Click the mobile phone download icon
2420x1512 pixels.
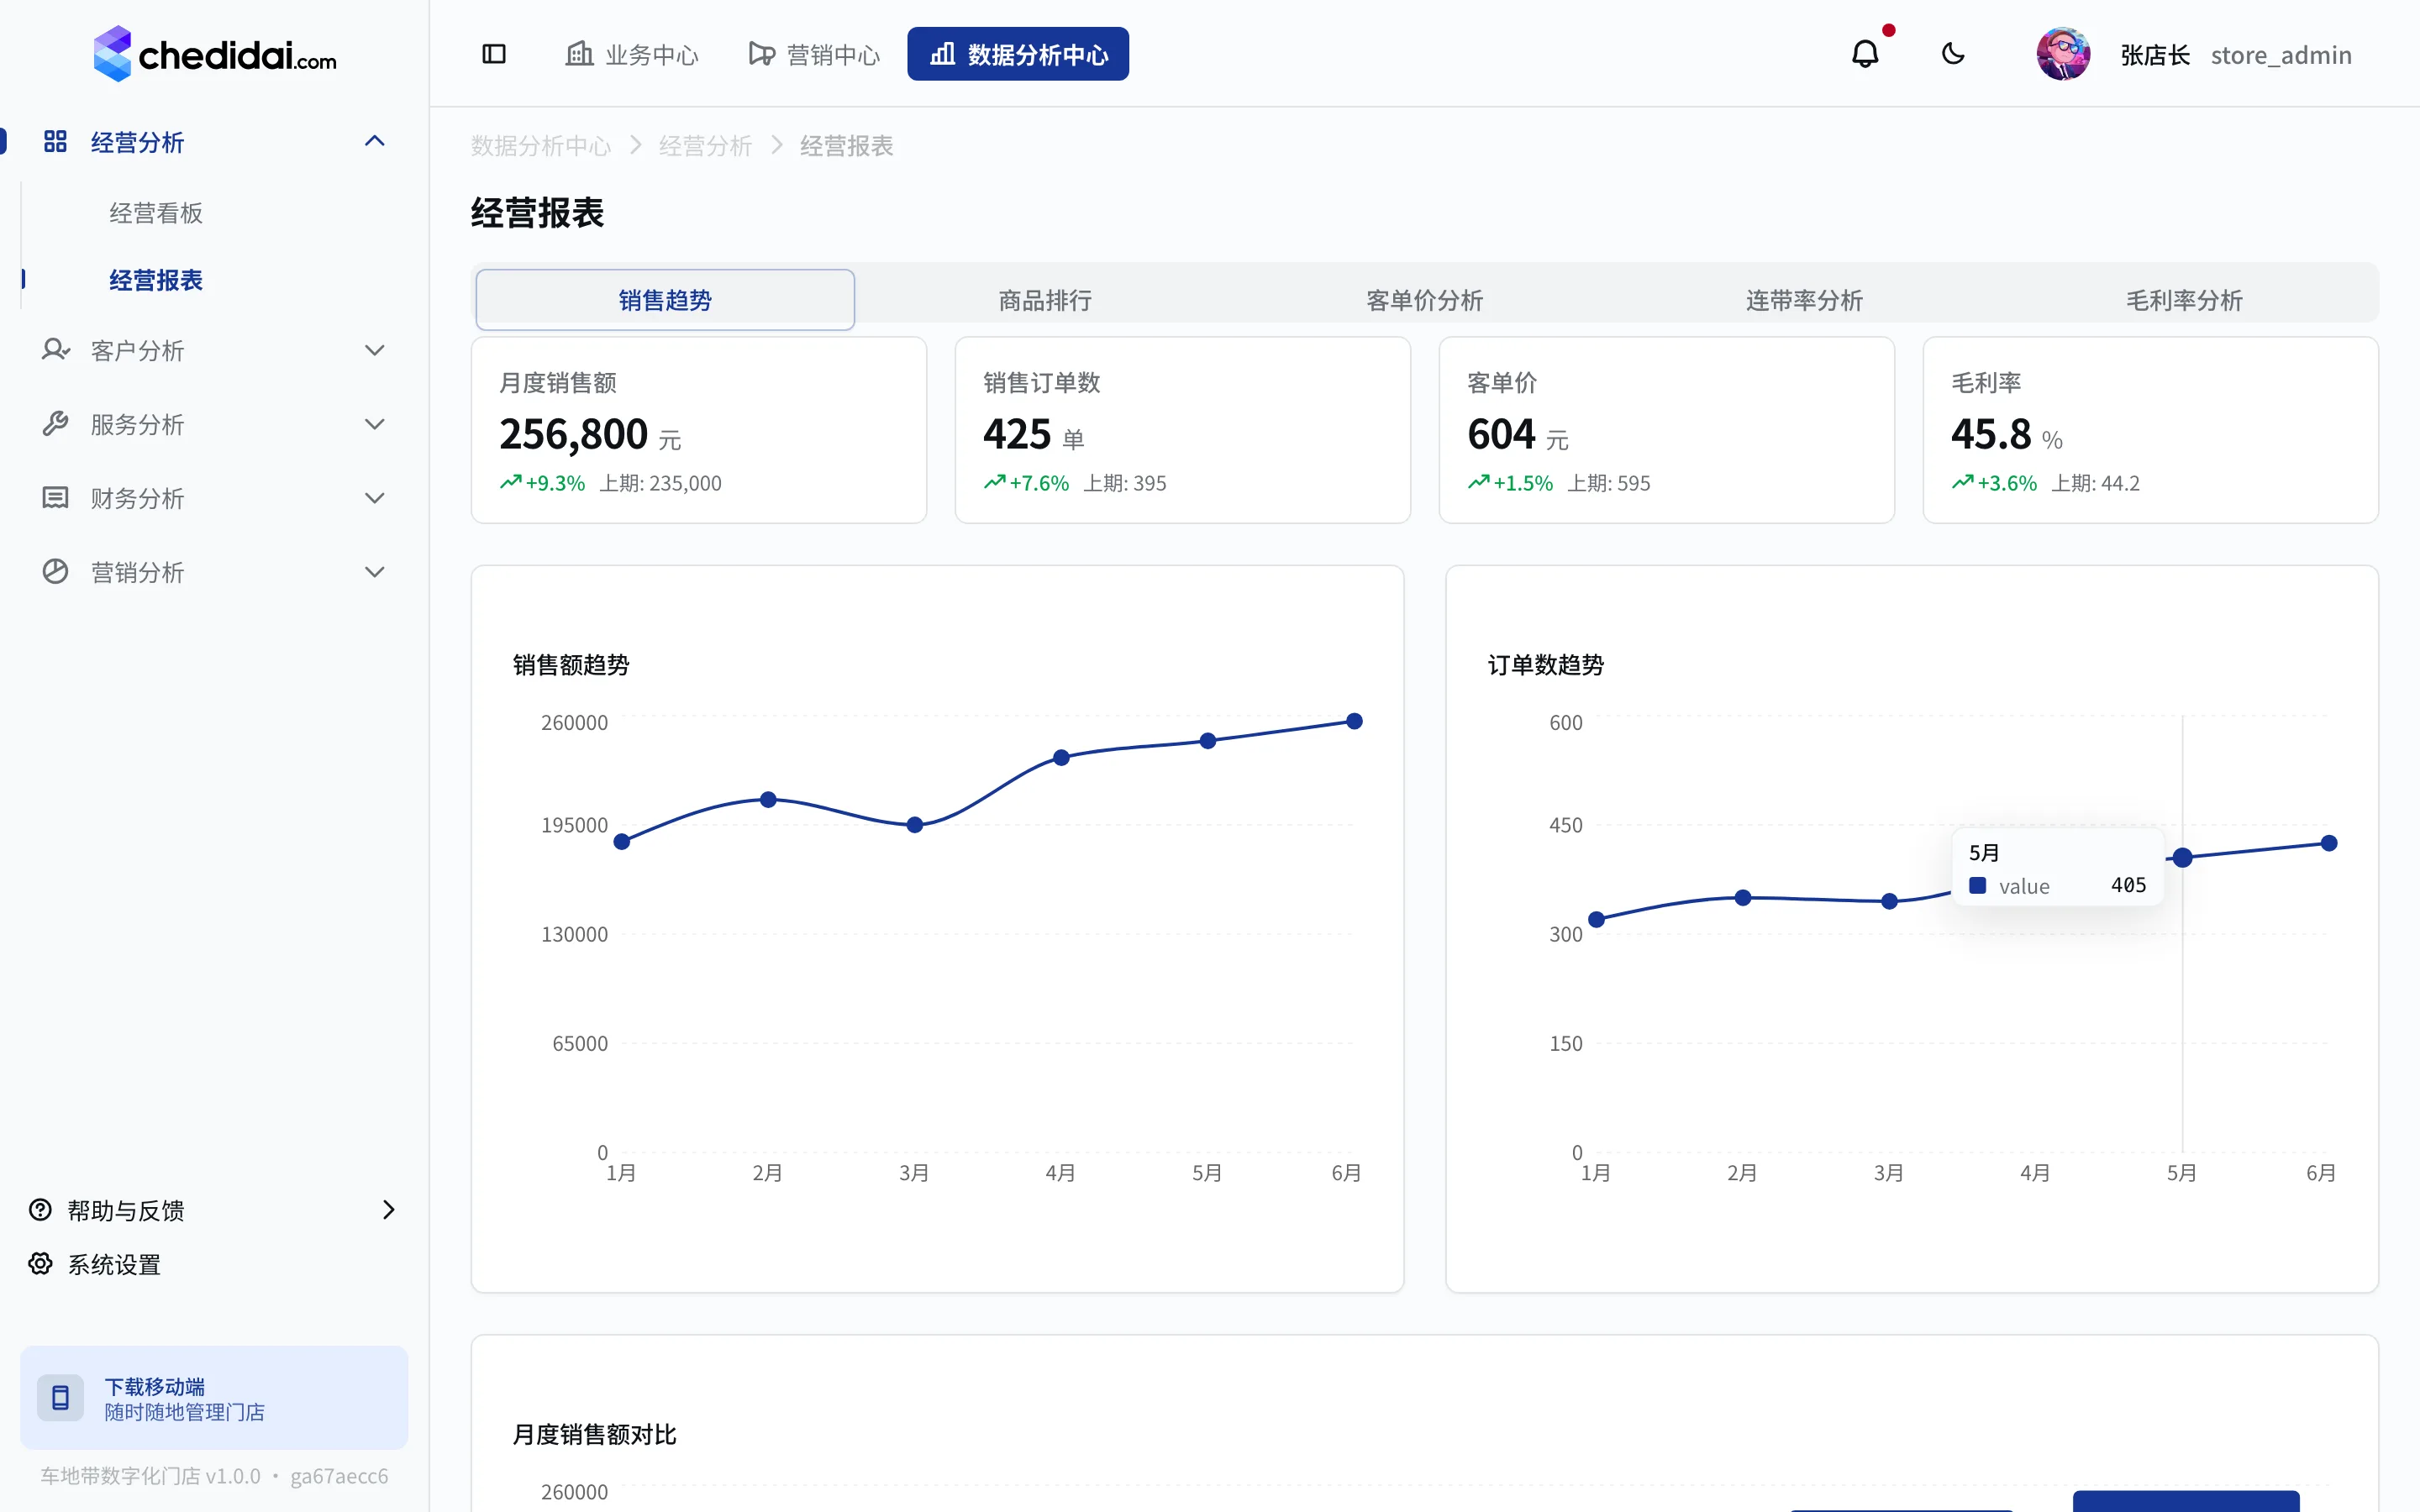pyautogui.click(x=60, y=1398)
